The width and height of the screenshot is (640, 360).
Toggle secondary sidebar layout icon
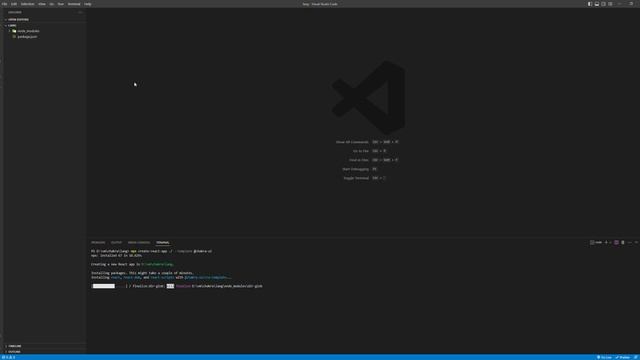click(603, 4)
